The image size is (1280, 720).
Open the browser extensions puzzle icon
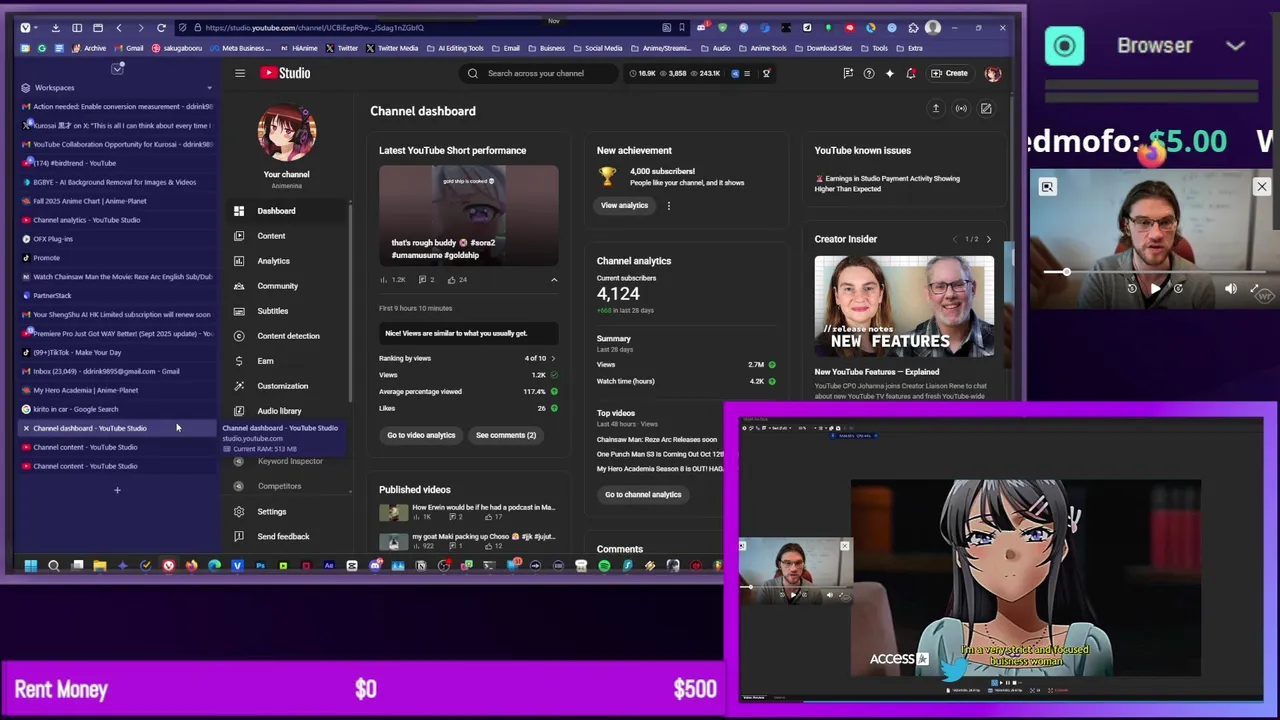coord(913,28)
